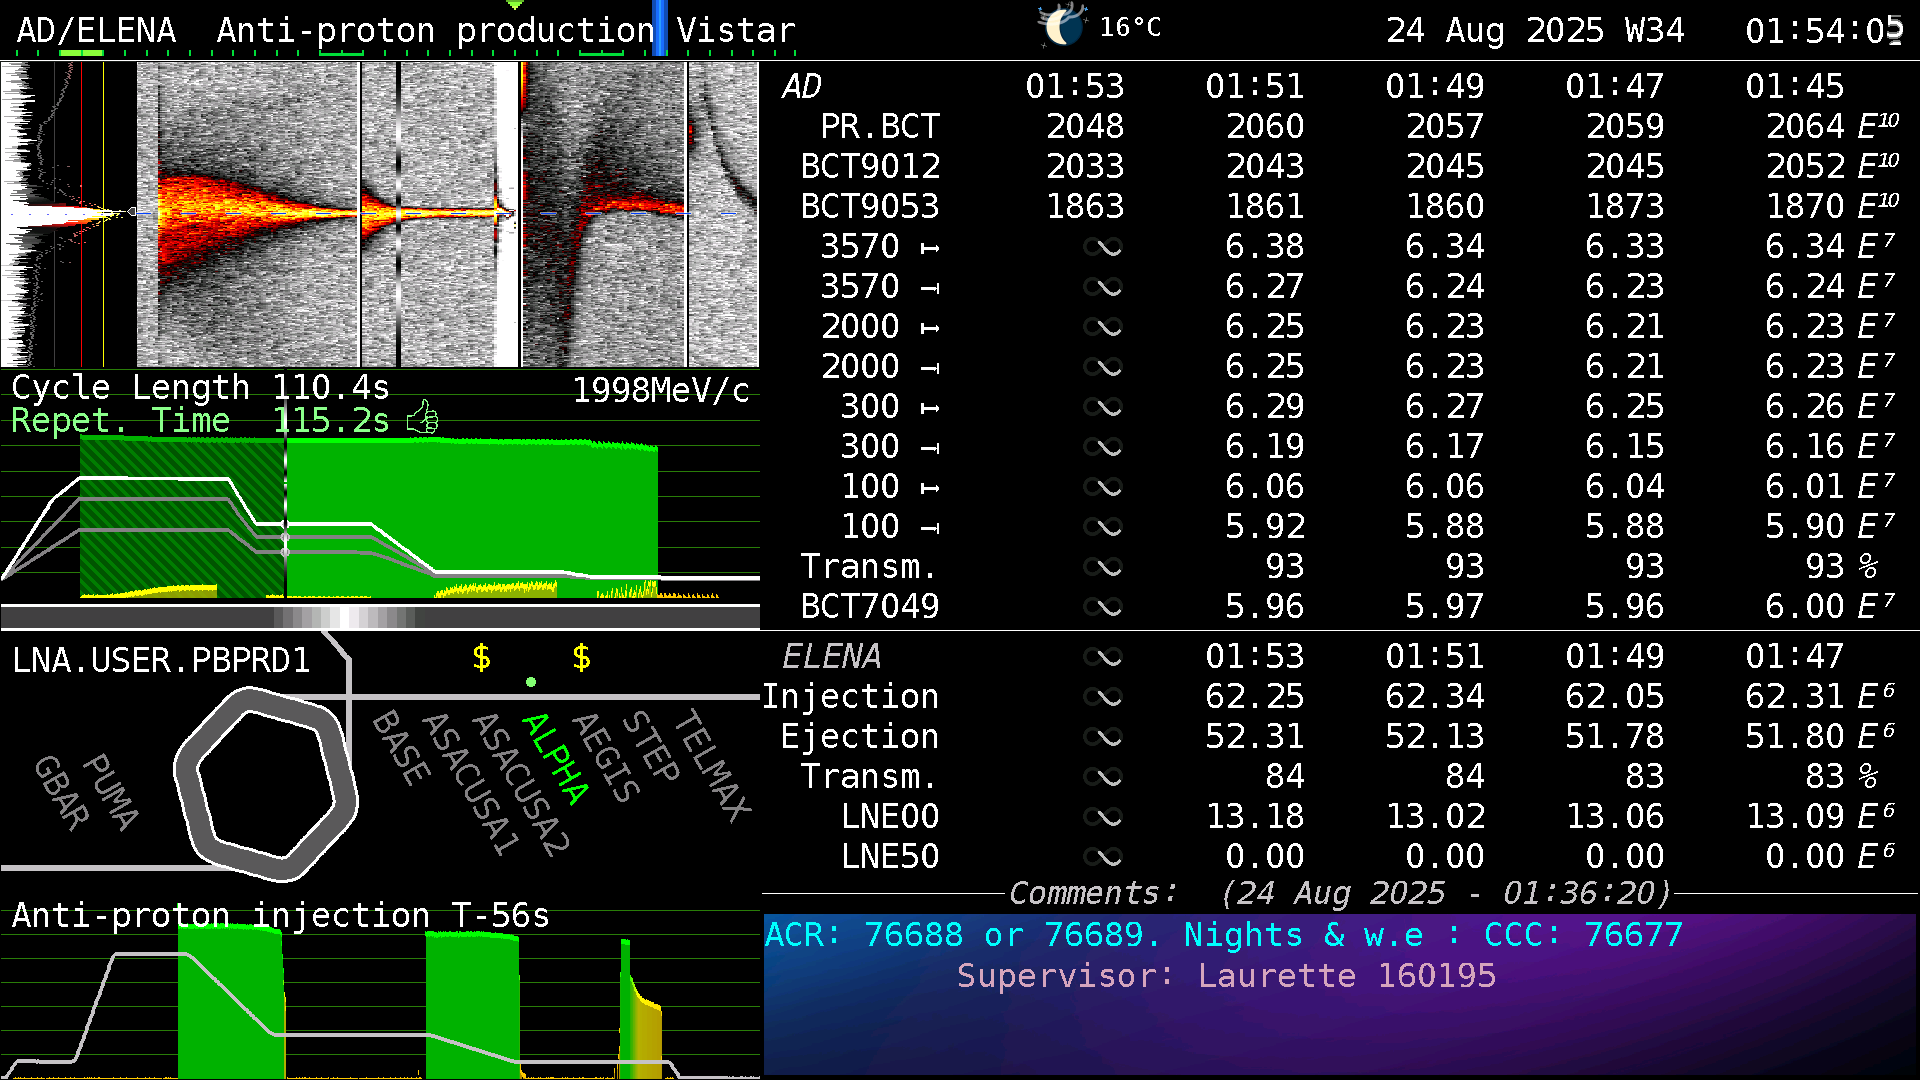Click the second yellow dollar sign symbol
This screenshot has height=1080, width=1920.
point(581,657)
